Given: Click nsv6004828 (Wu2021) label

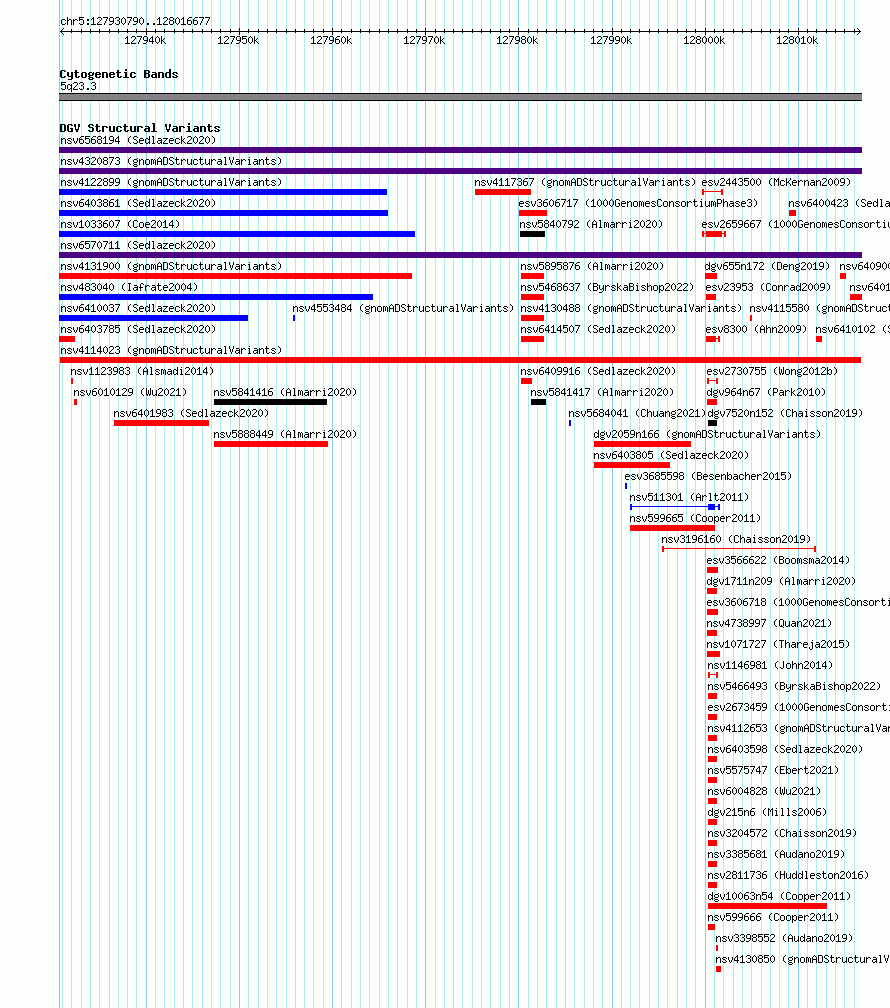Looking at the screenshot, I should (764, 791).
